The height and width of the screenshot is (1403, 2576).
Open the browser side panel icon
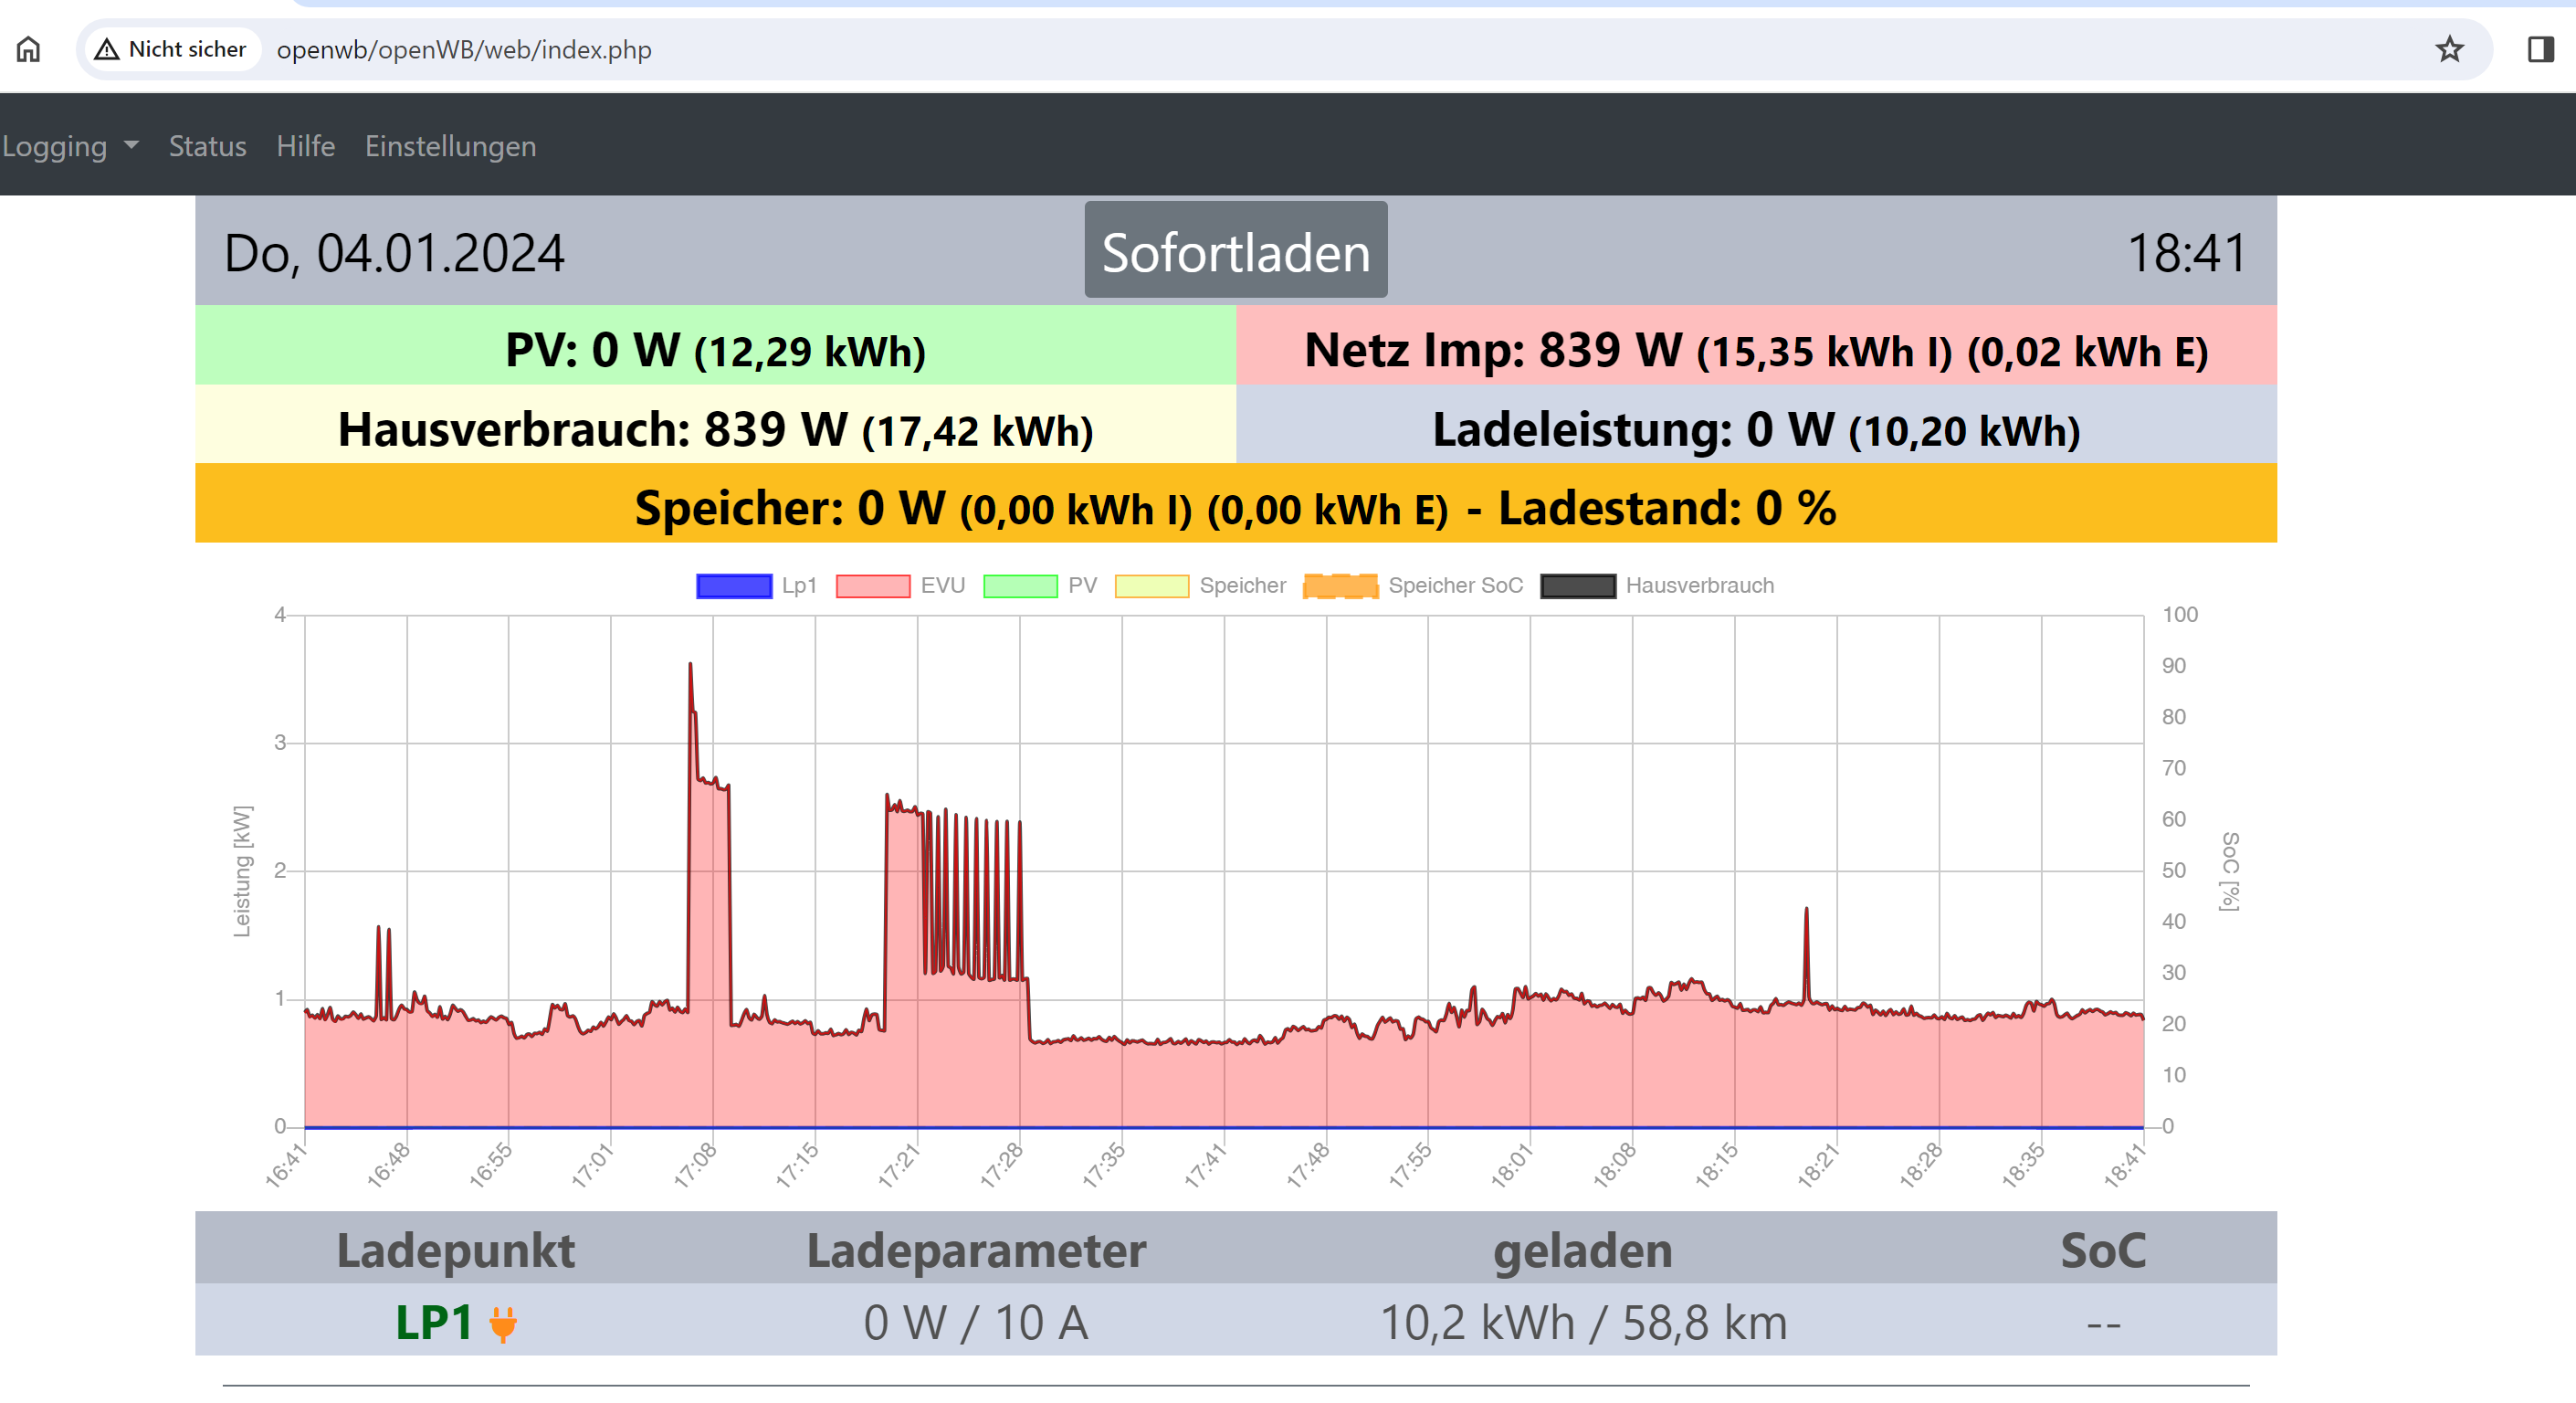(x=2540, y=49)
